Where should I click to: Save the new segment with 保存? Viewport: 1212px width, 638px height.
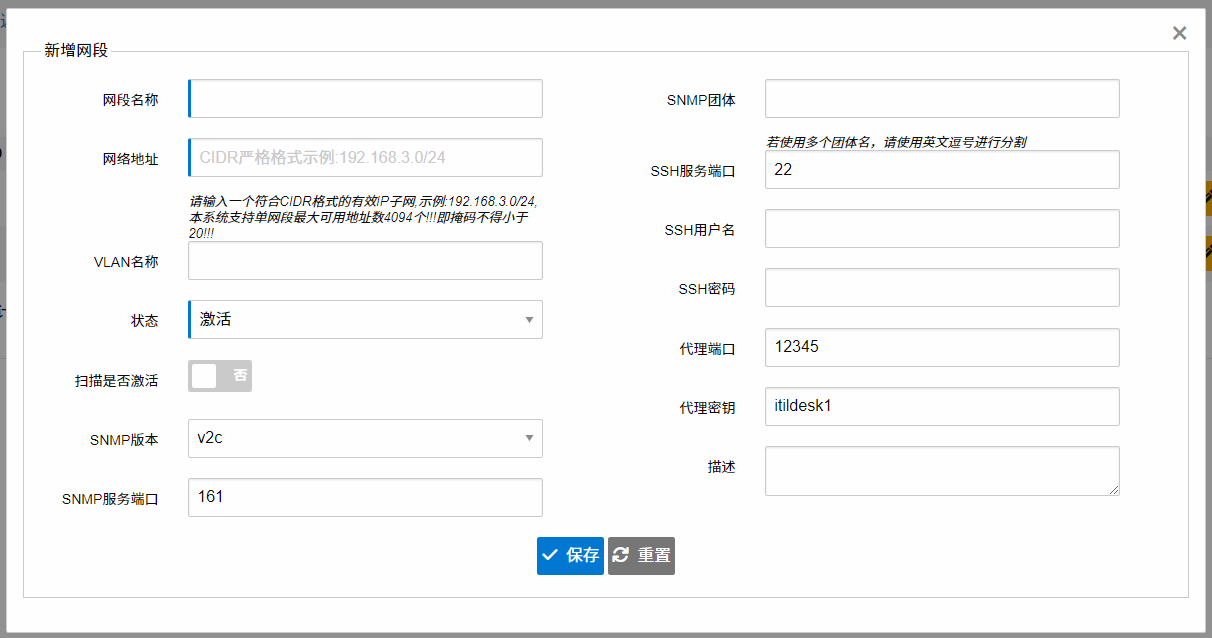(570, 555)
